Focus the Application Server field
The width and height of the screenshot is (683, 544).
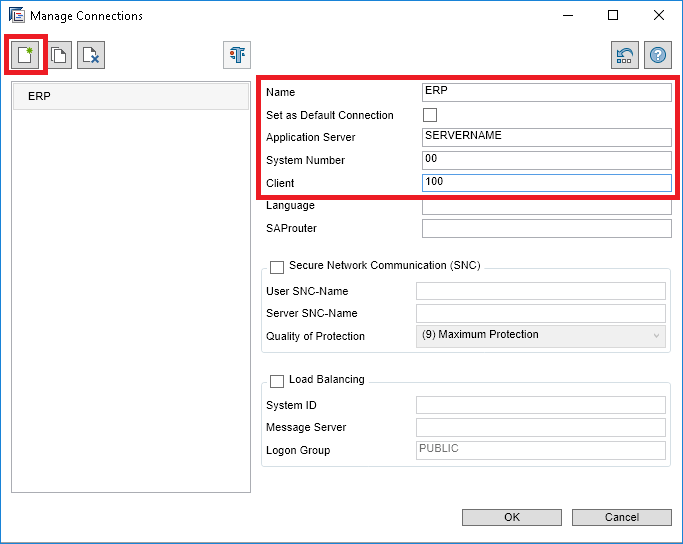546,137
